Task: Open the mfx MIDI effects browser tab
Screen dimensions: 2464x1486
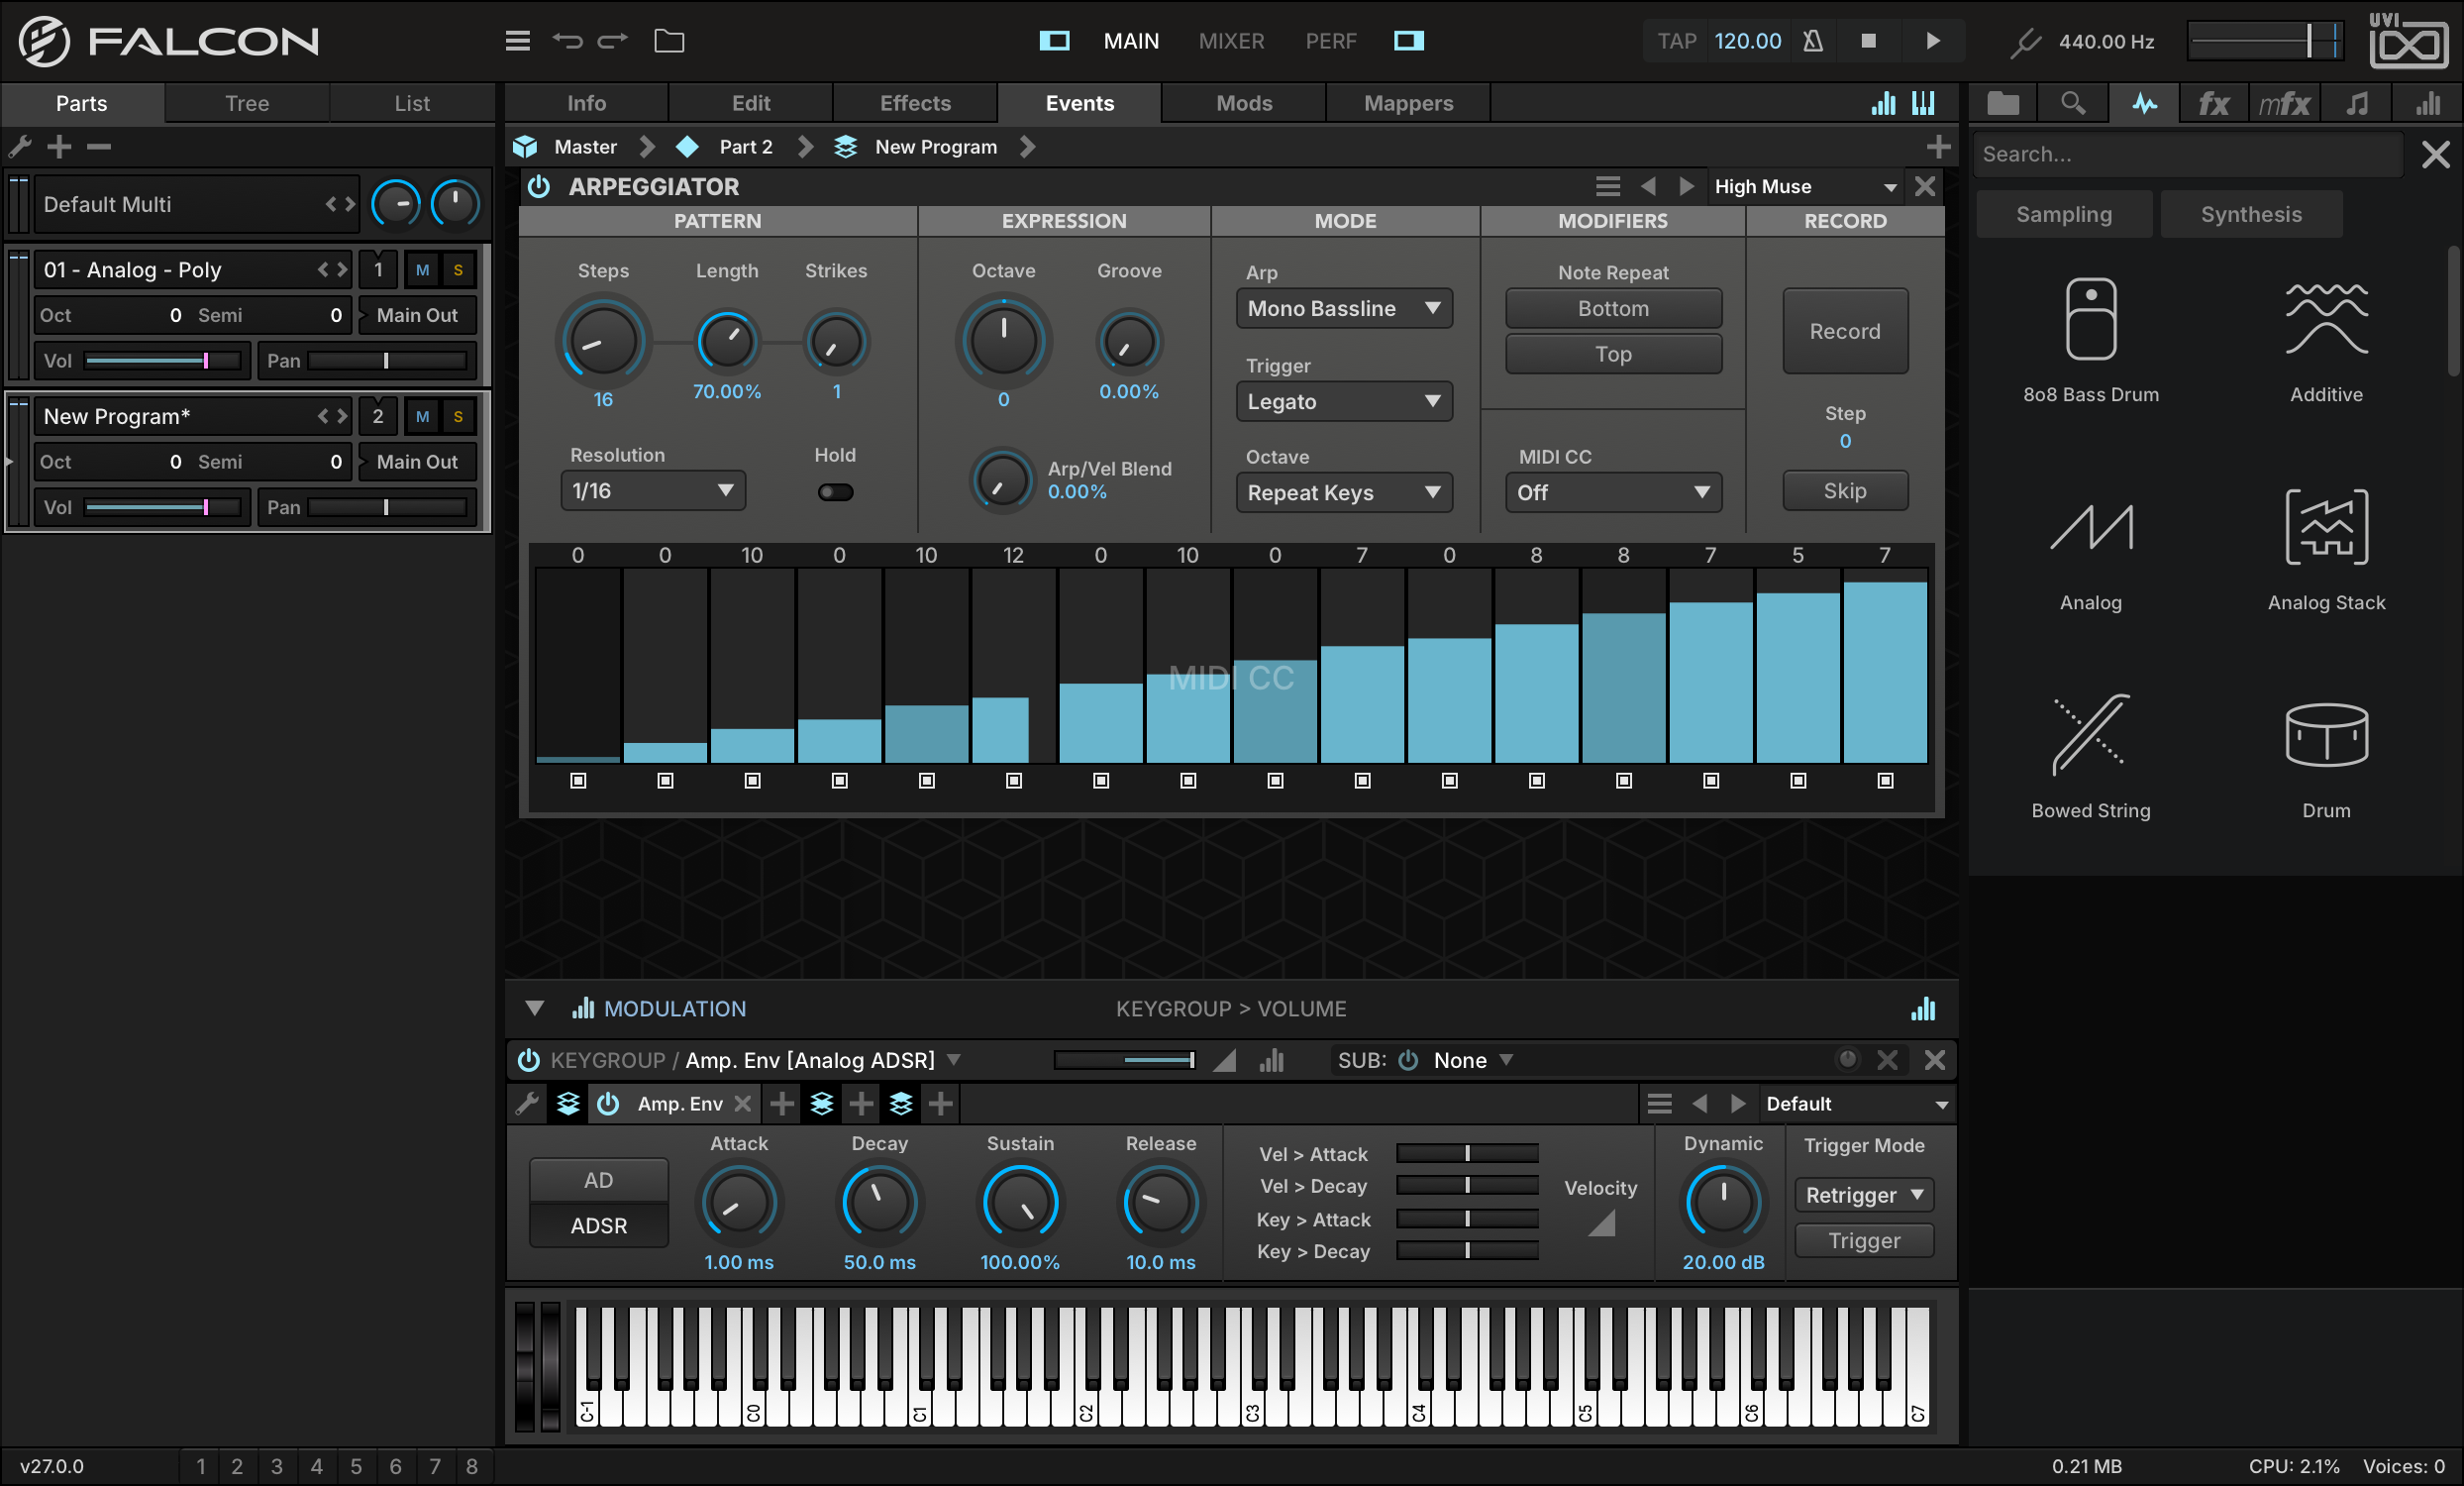Action: pos(2284,103)
